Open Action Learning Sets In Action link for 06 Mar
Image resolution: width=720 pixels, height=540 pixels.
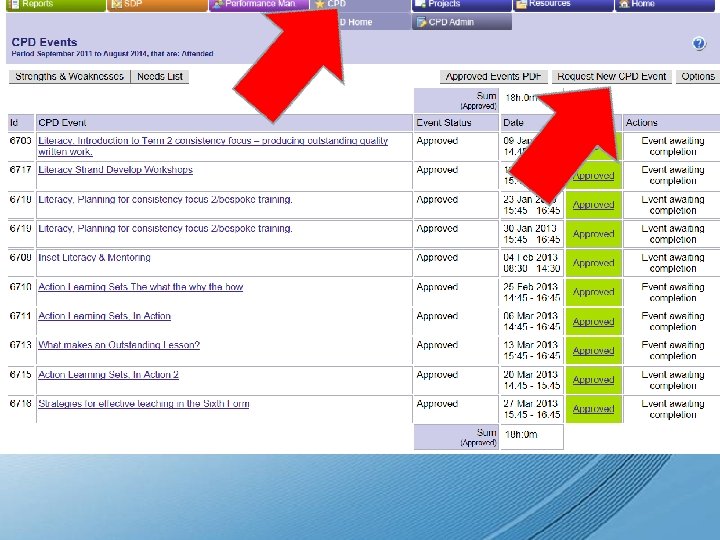pos(104,316)
